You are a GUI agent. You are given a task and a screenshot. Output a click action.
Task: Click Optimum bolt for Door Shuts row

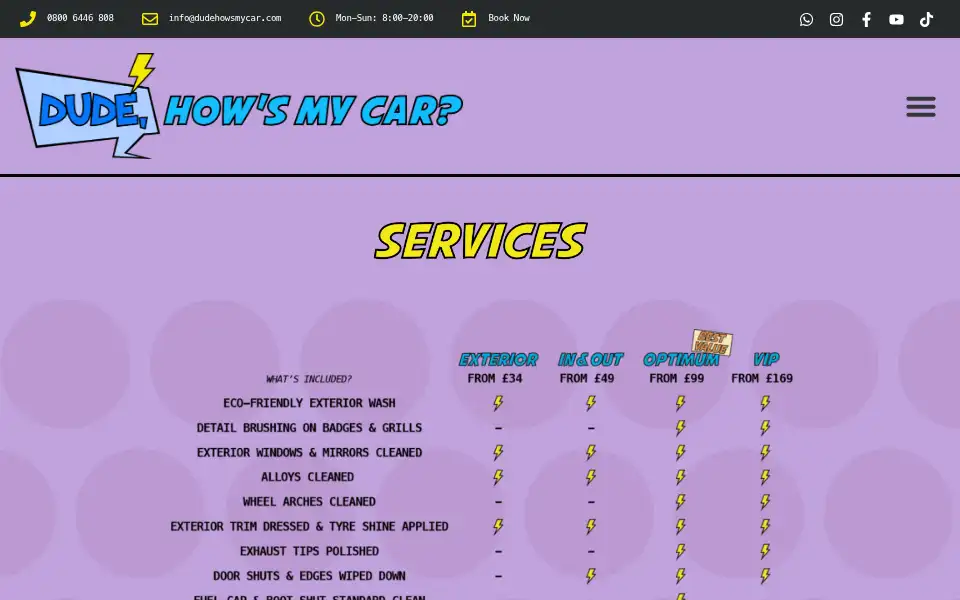(680, 576)
